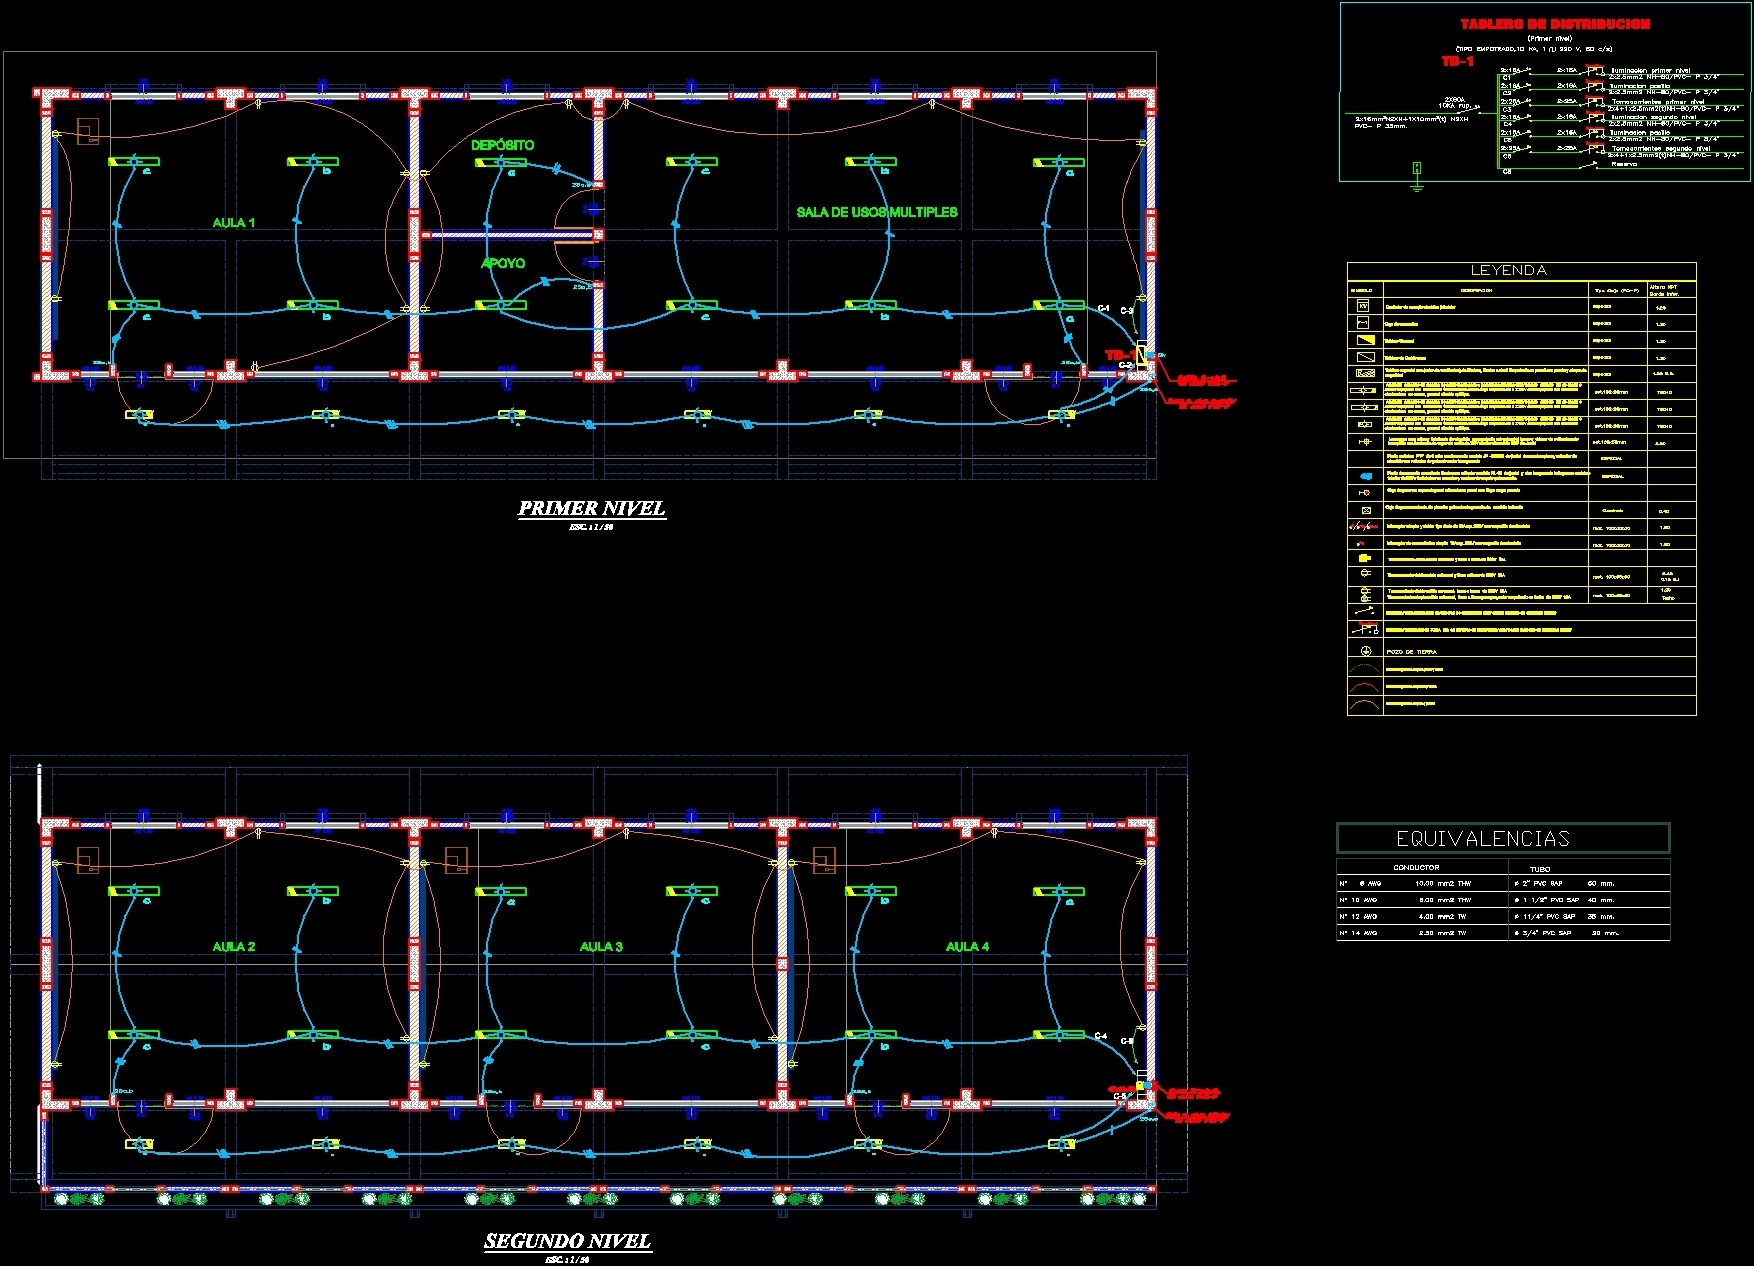The height and width of the screenshot is (1266, 1754).
Task: Switch to the PRIMER NIVEL plan view
Action: [590, 508]
